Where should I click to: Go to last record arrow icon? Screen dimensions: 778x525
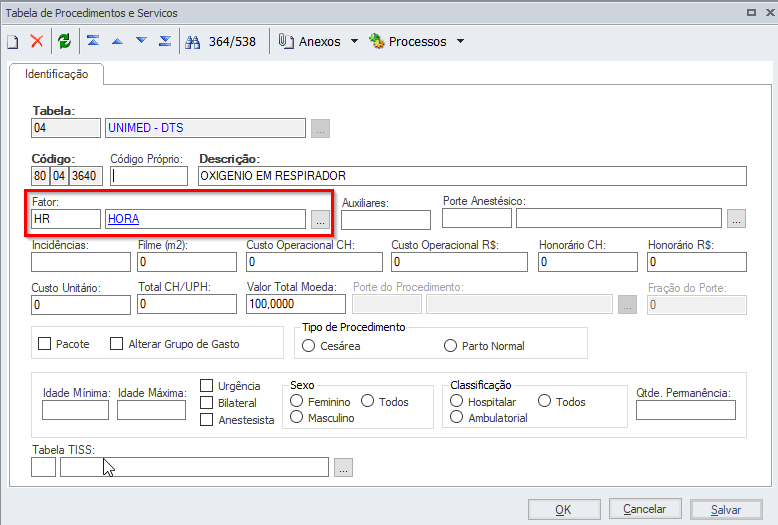(x=165, y=41)
